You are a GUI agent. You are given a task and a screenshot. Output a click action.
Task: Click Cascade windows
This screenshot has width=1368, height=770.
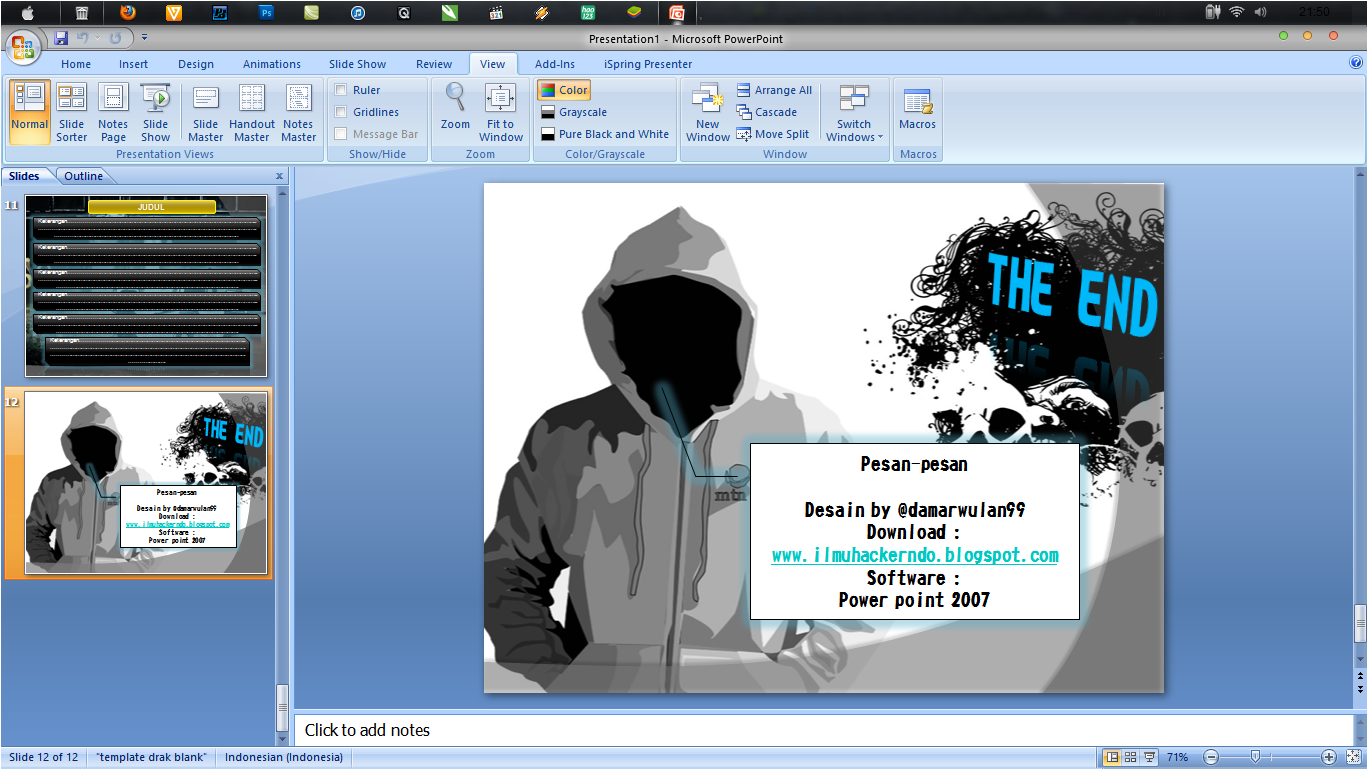pyautogui.click(x=766, y=112)
